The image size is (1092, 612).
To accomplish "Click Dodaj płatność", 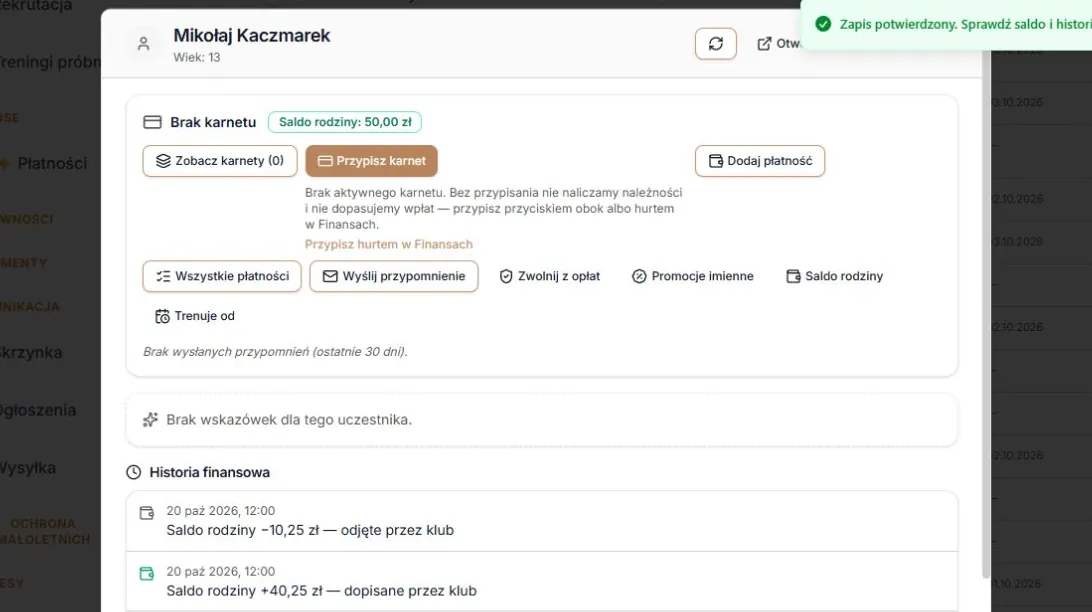I will coord(760,161).
